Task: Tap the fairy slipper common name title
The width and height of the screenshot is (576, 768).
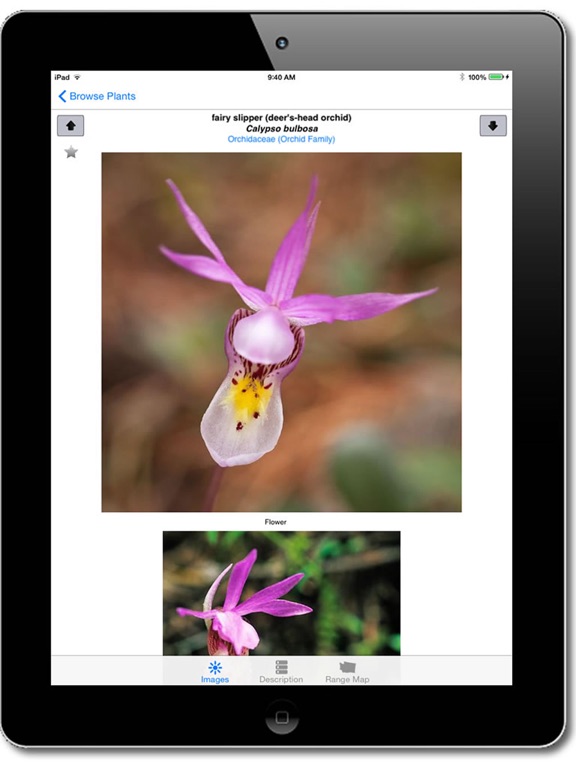Action: 281,118
